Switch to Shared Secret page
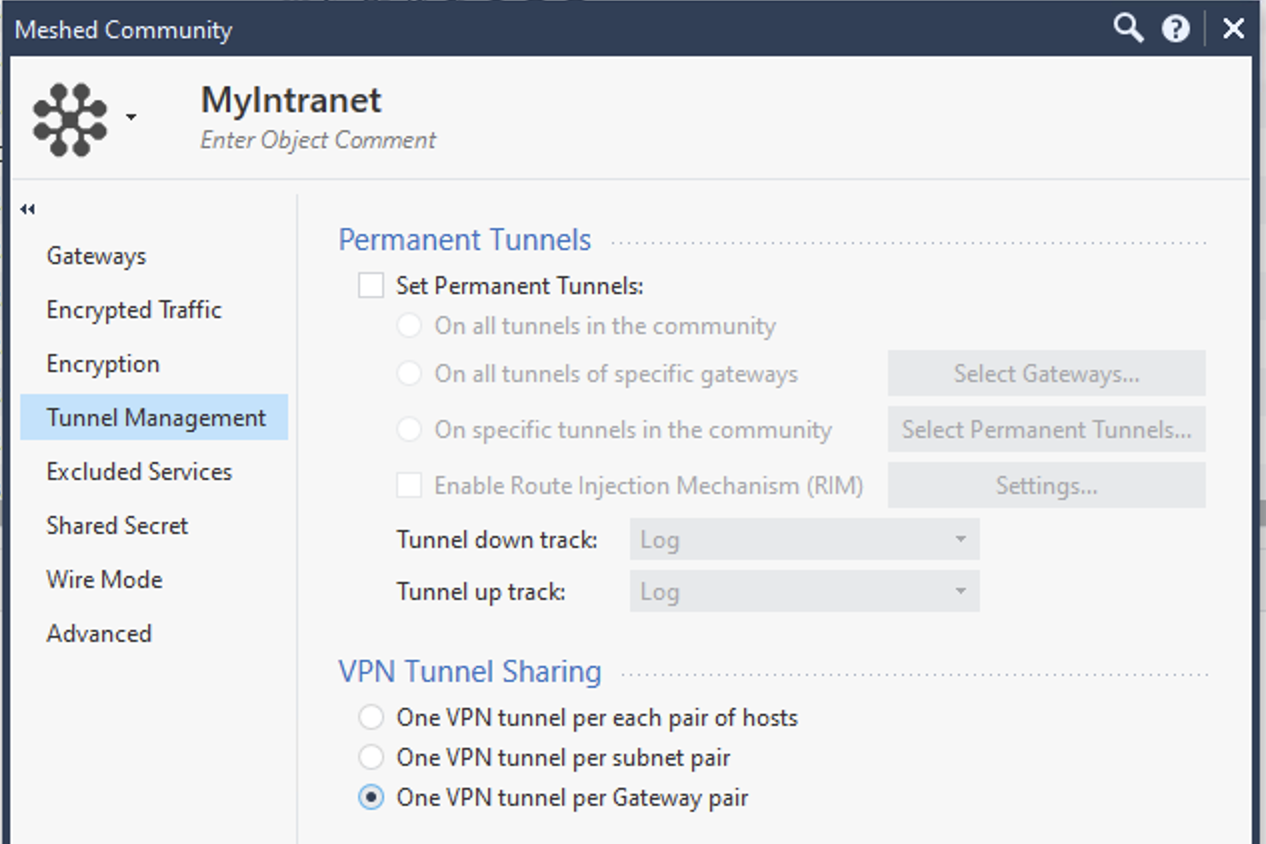 click(117, 526)
